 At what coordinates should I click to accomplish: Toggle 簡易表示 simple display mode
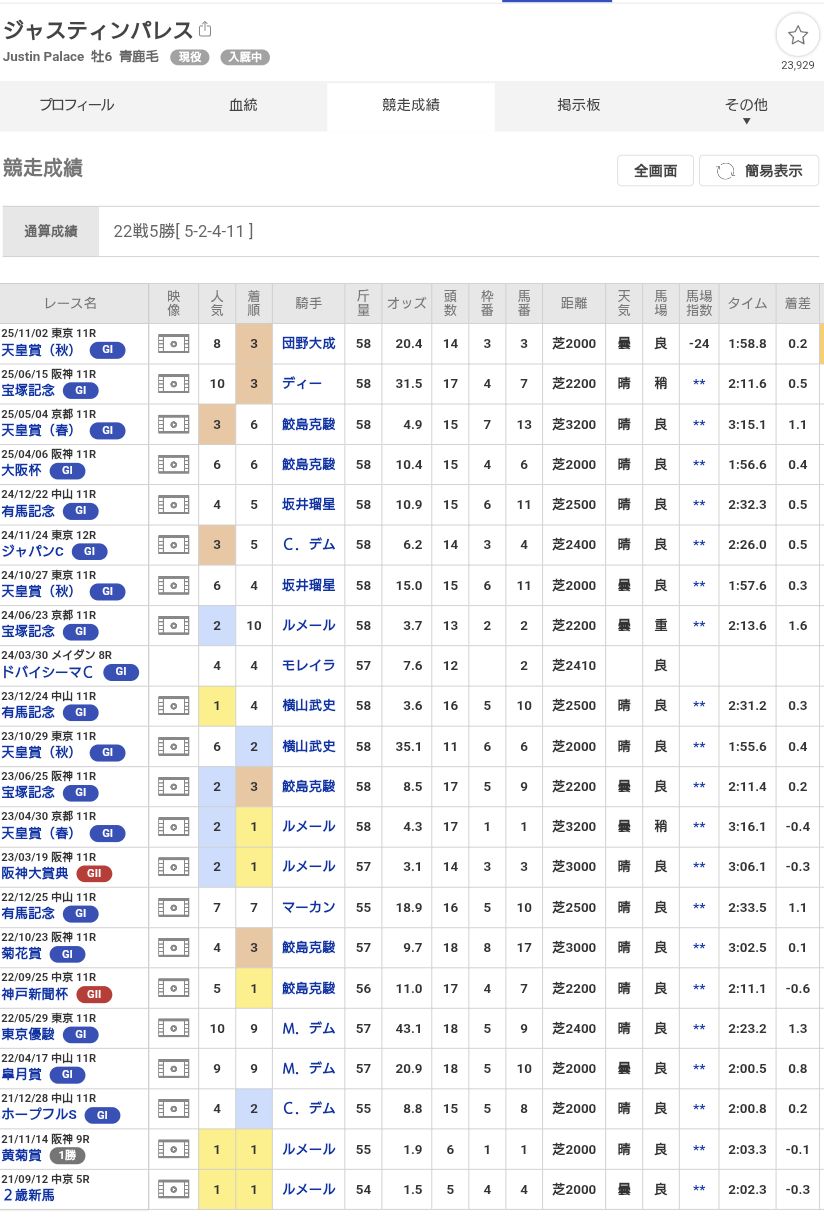[759, 171]
